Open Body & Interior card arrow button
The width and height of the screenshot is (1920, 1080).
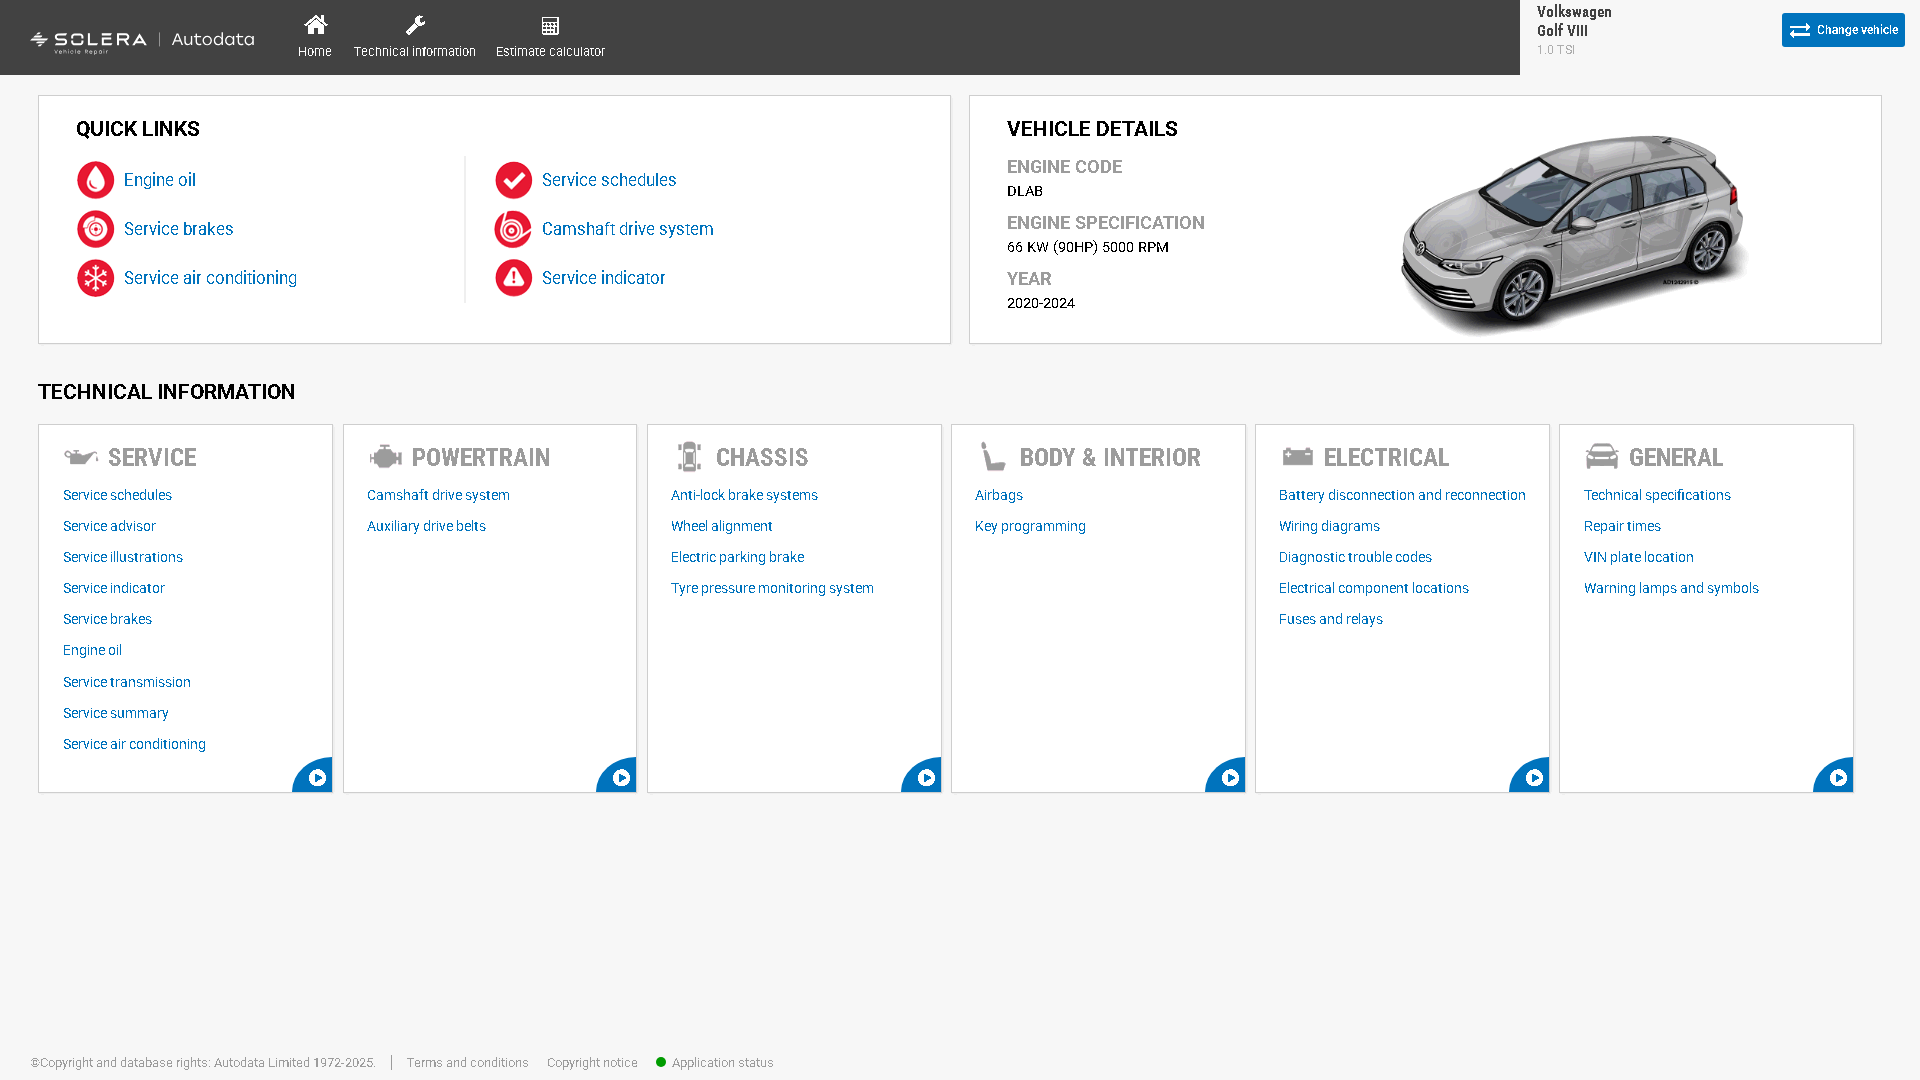point(1227,776)
